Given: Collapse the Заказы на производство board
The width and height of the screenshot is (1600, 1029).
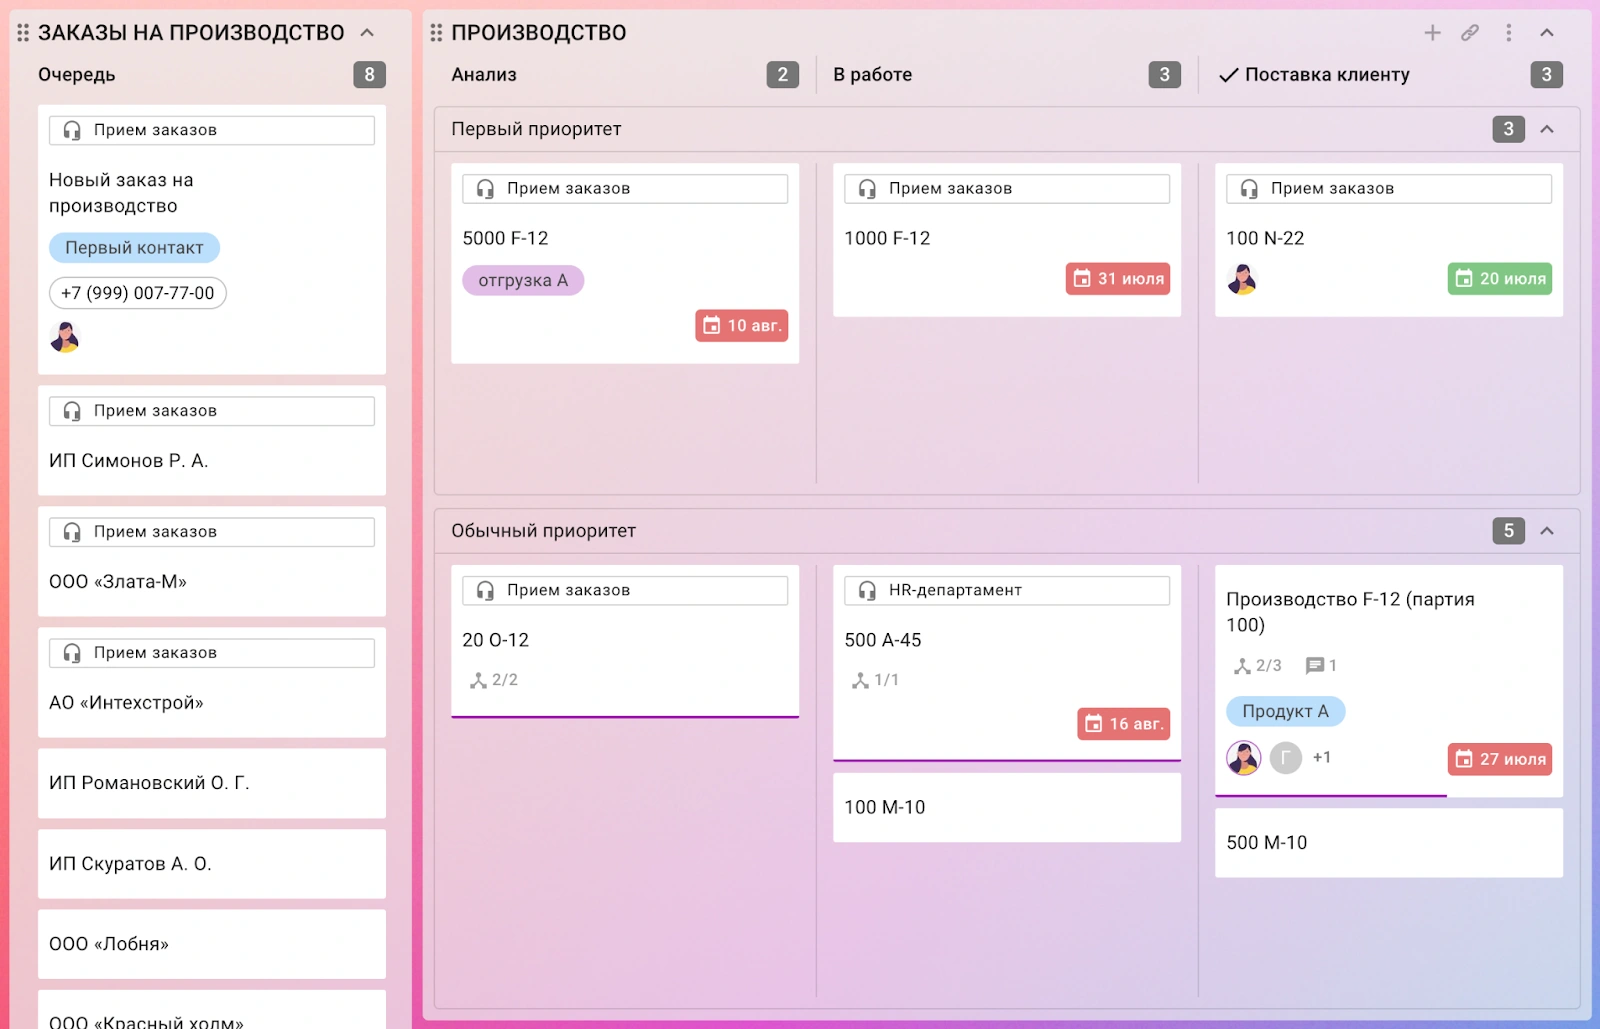Looking at the screenshot, I should coord(367,33).
